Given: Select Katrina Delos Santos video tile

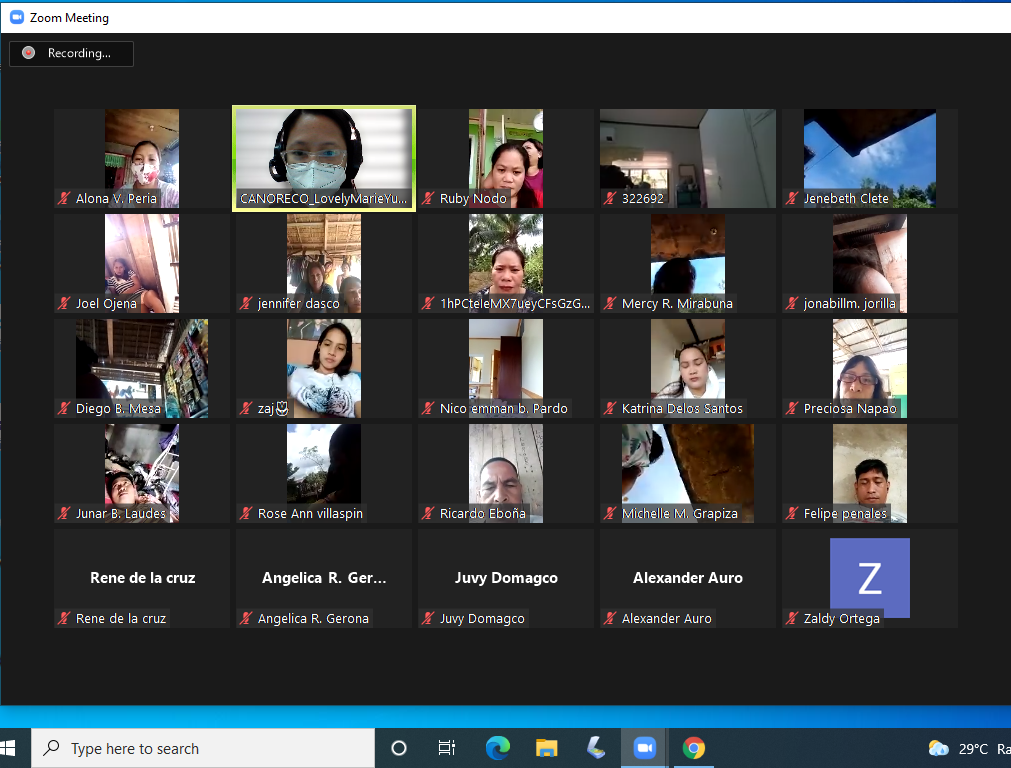Looking at the screenshot, I should pos(687,368).
